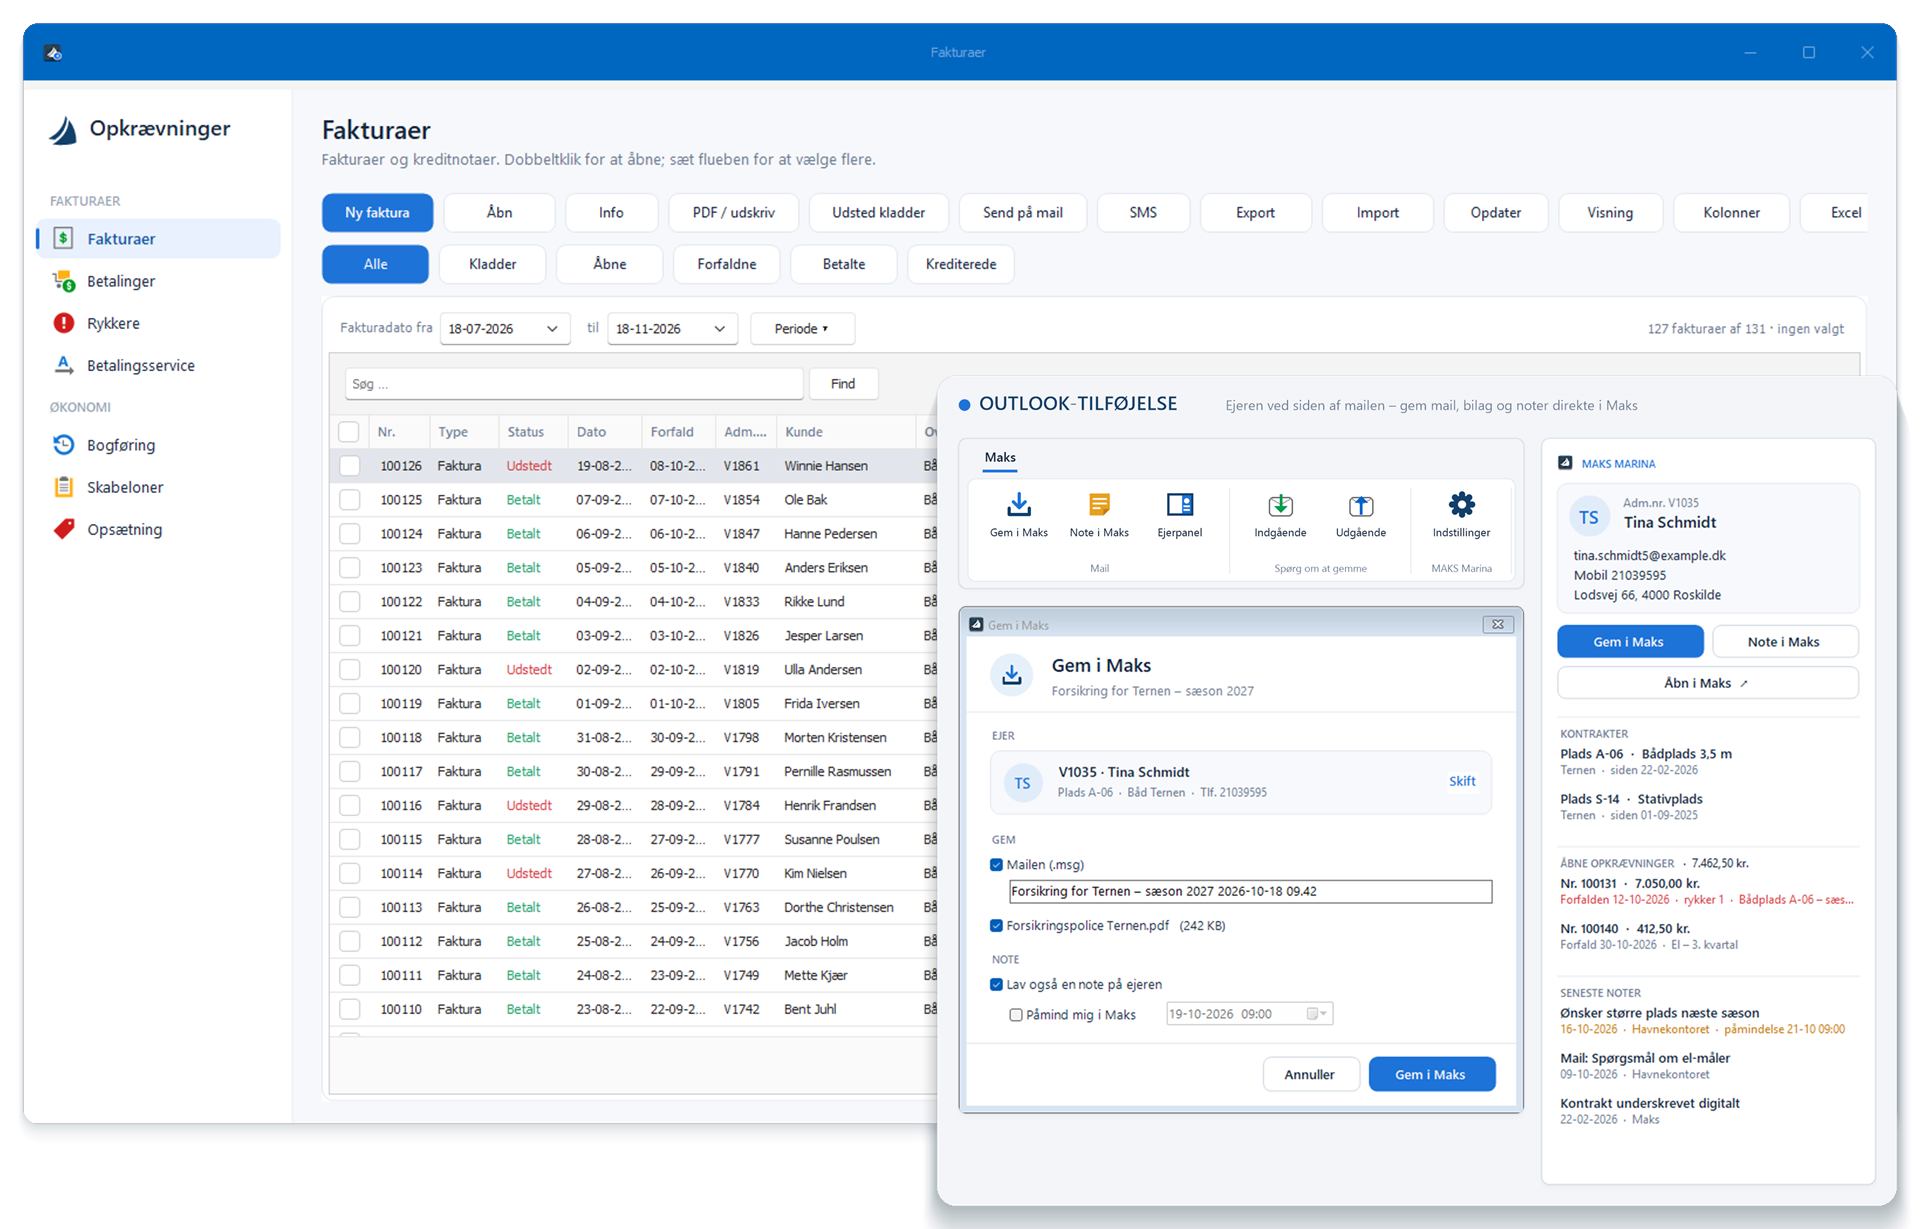The width and height of the screenshot is (1920, 1229).
Task: Show the Forfaldne filter tab
Action: 726,264
